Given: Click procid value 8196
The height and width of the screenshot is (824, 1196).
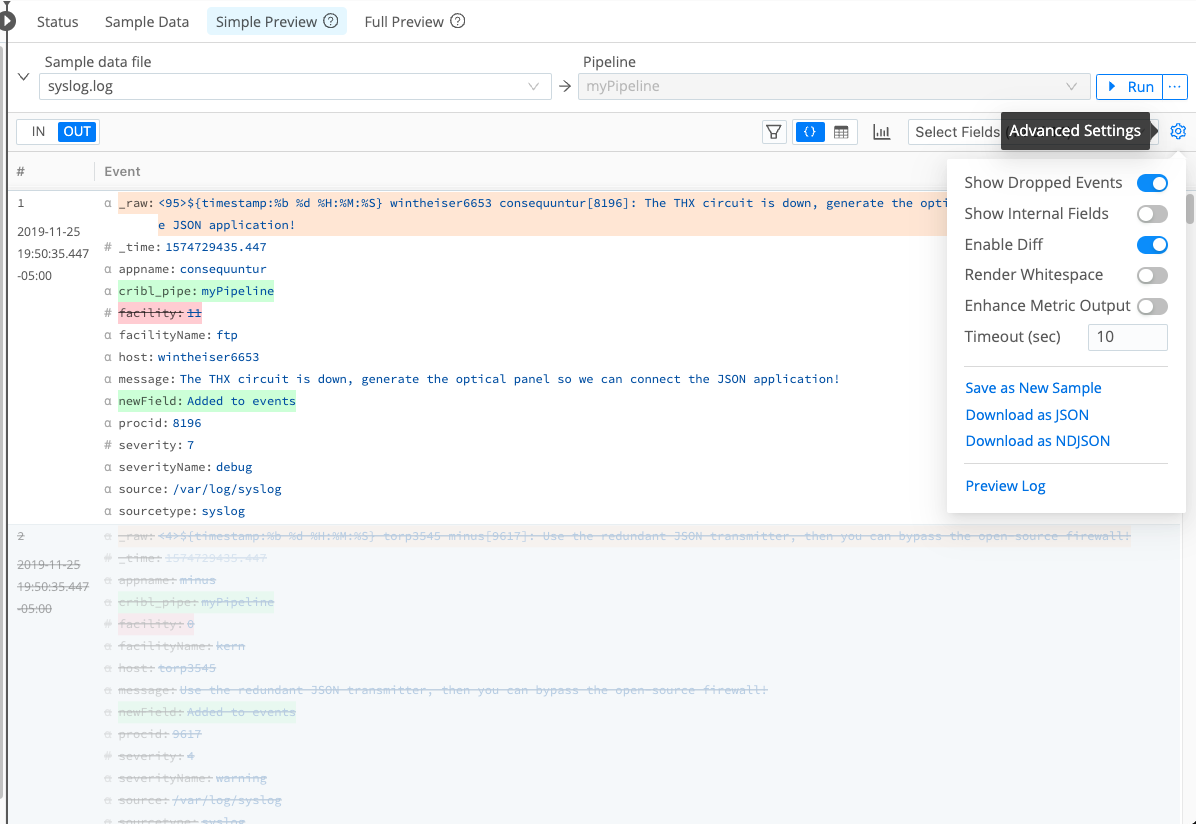Looking at the screenshot, I should [187, 423].
